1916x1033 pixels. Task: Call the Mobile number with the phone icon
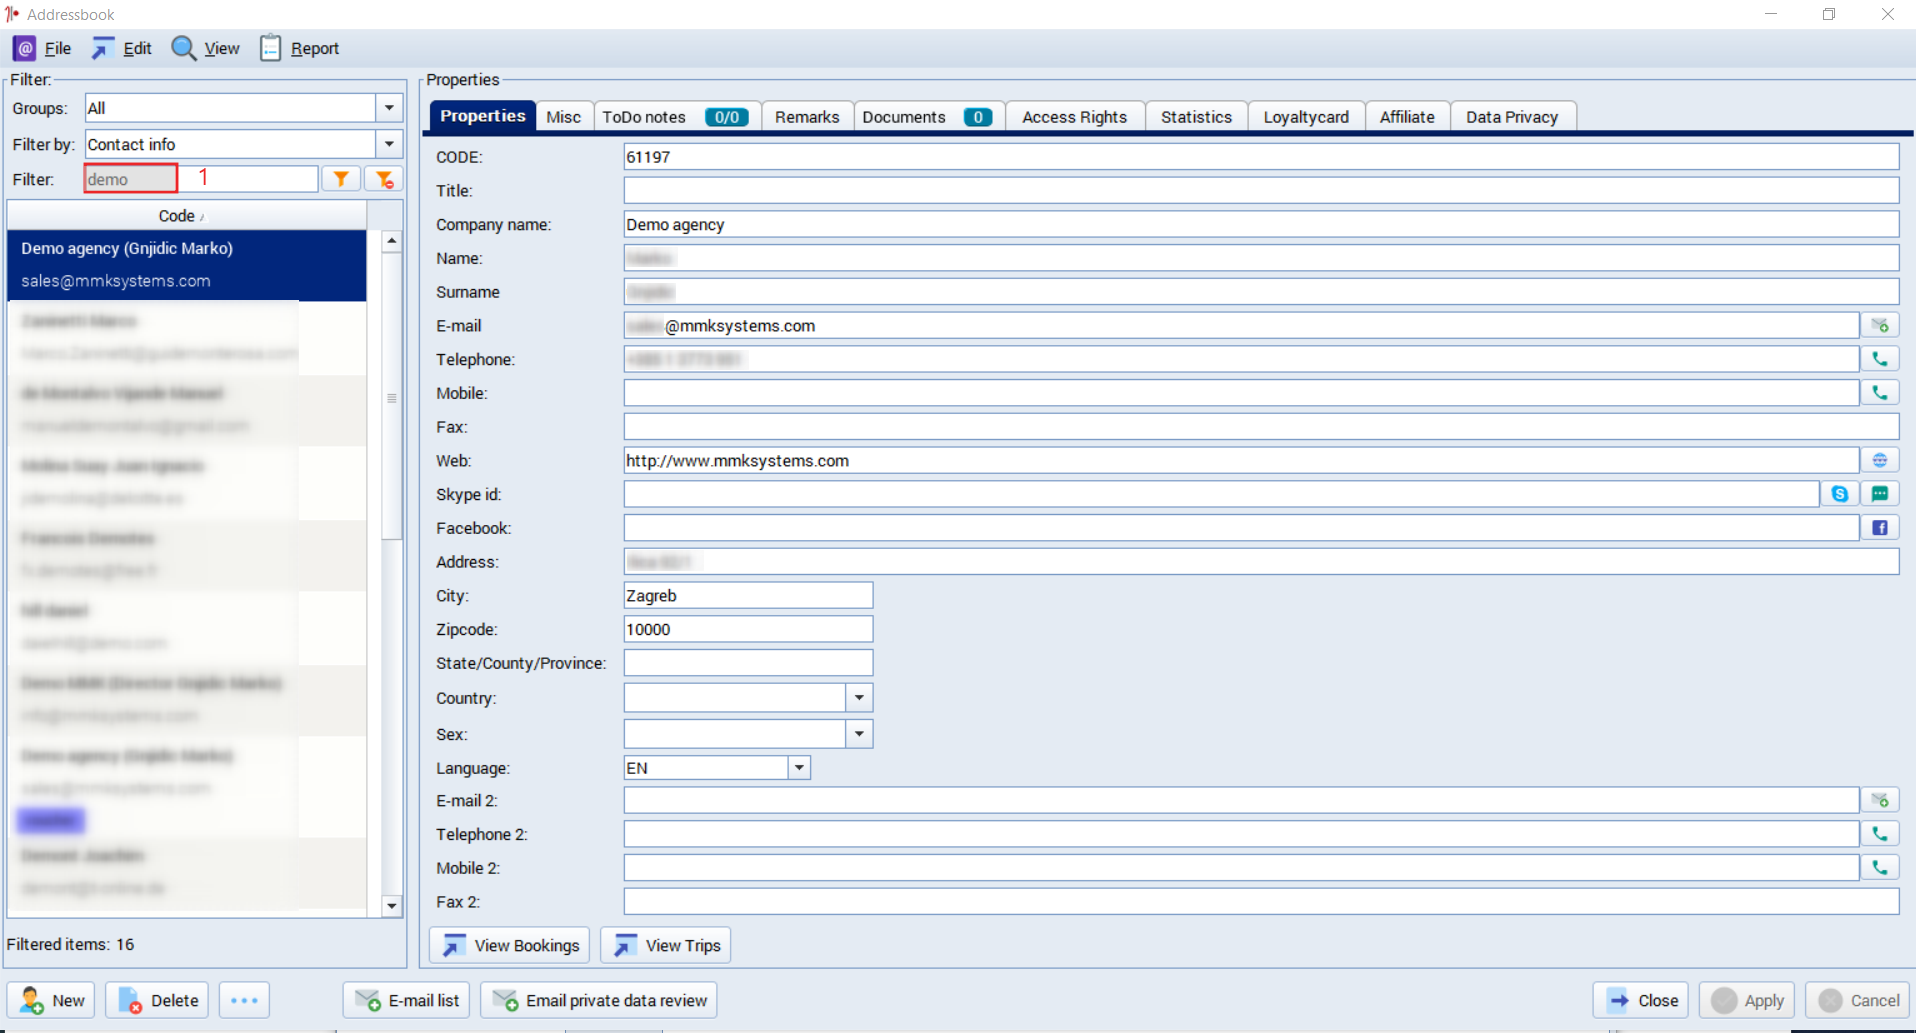1880,393
